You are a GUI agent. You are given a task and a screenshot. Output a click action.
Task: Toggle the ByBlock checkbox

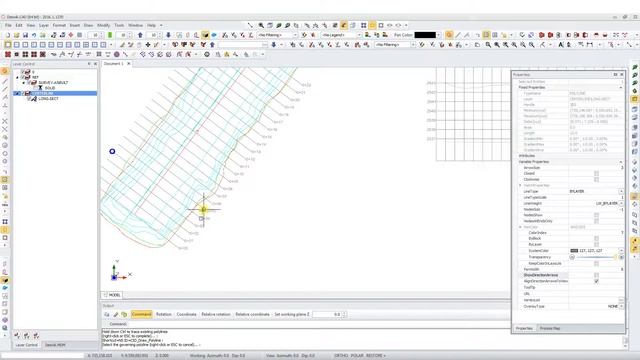click(x=596, y=238)
